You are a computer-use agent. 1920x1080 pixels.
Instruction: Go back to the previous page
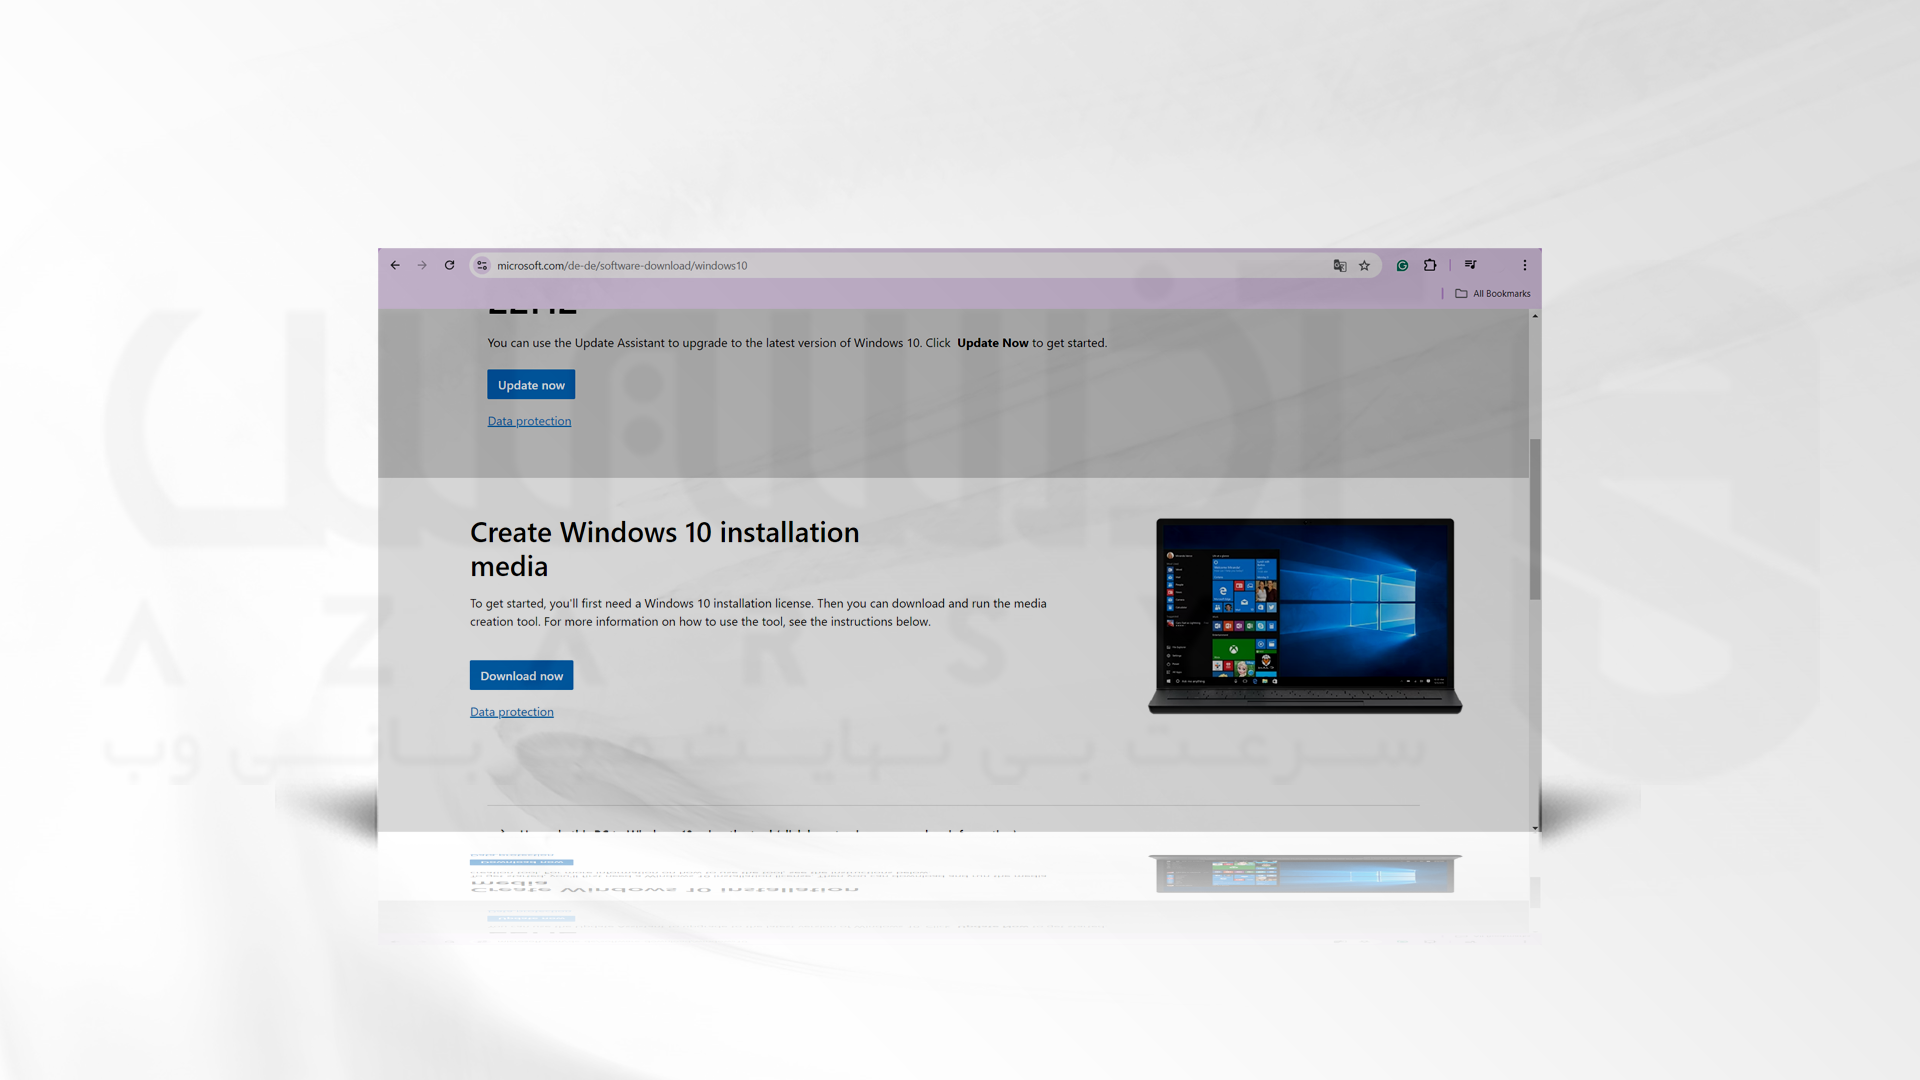click(x=395, y=265)
